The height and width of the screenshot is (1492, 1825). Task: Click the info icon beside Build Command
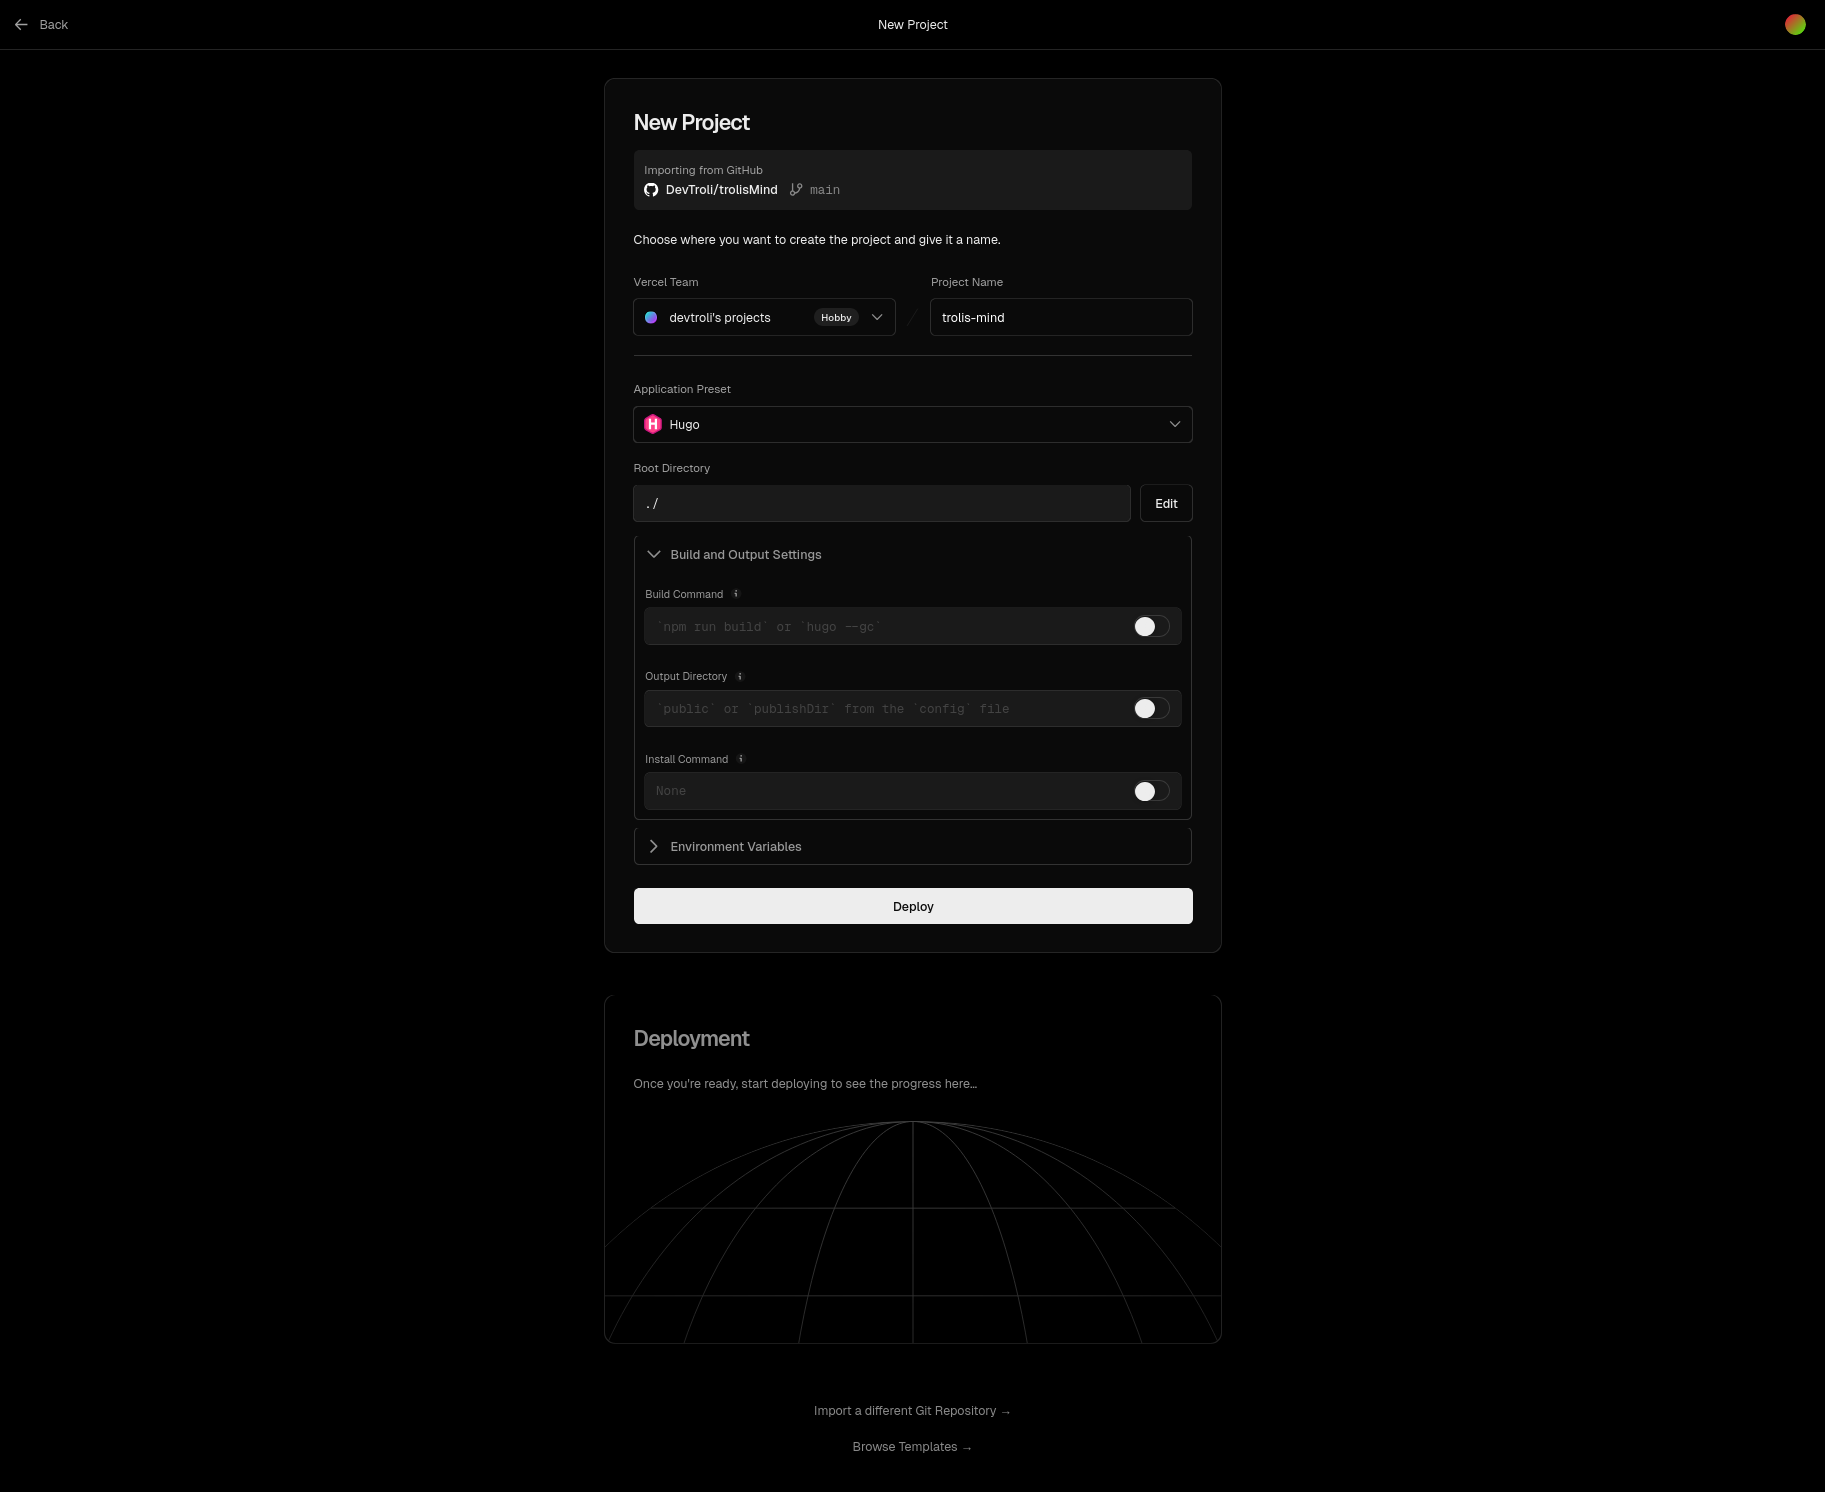[x=736, y=593]
